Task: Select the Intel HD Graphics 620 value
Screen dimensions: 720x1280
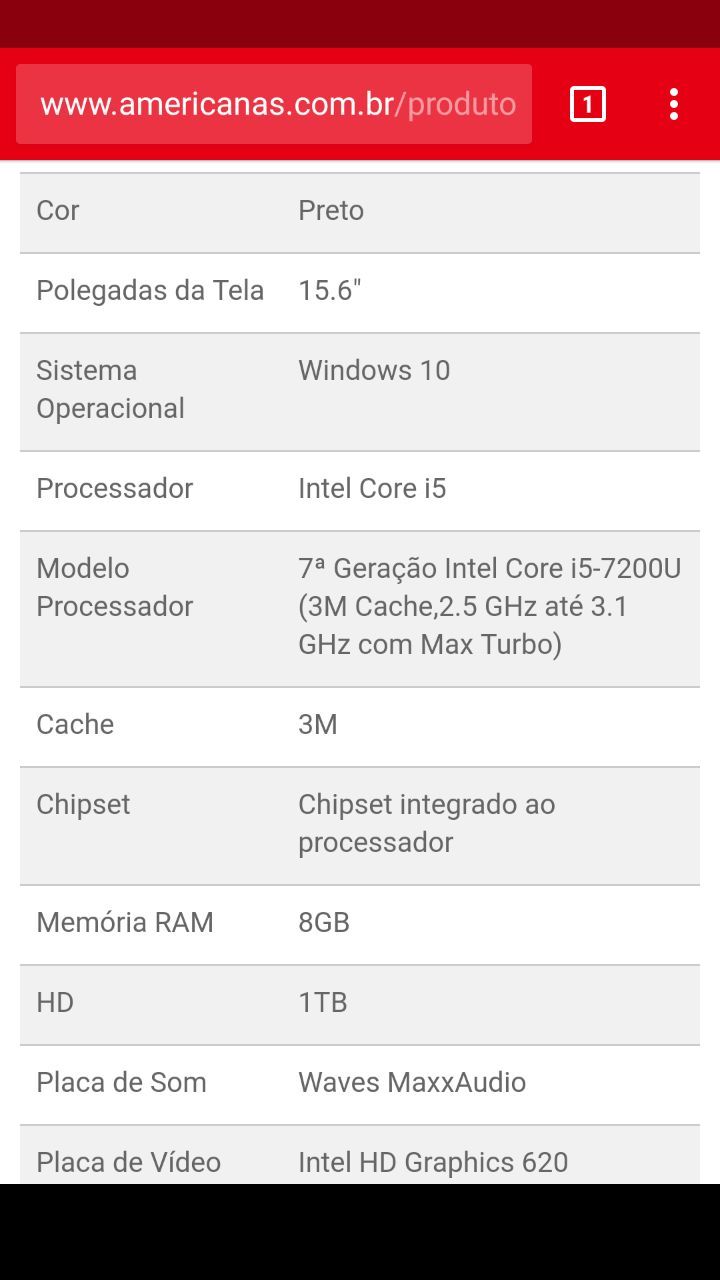Action: [433, 1163]
